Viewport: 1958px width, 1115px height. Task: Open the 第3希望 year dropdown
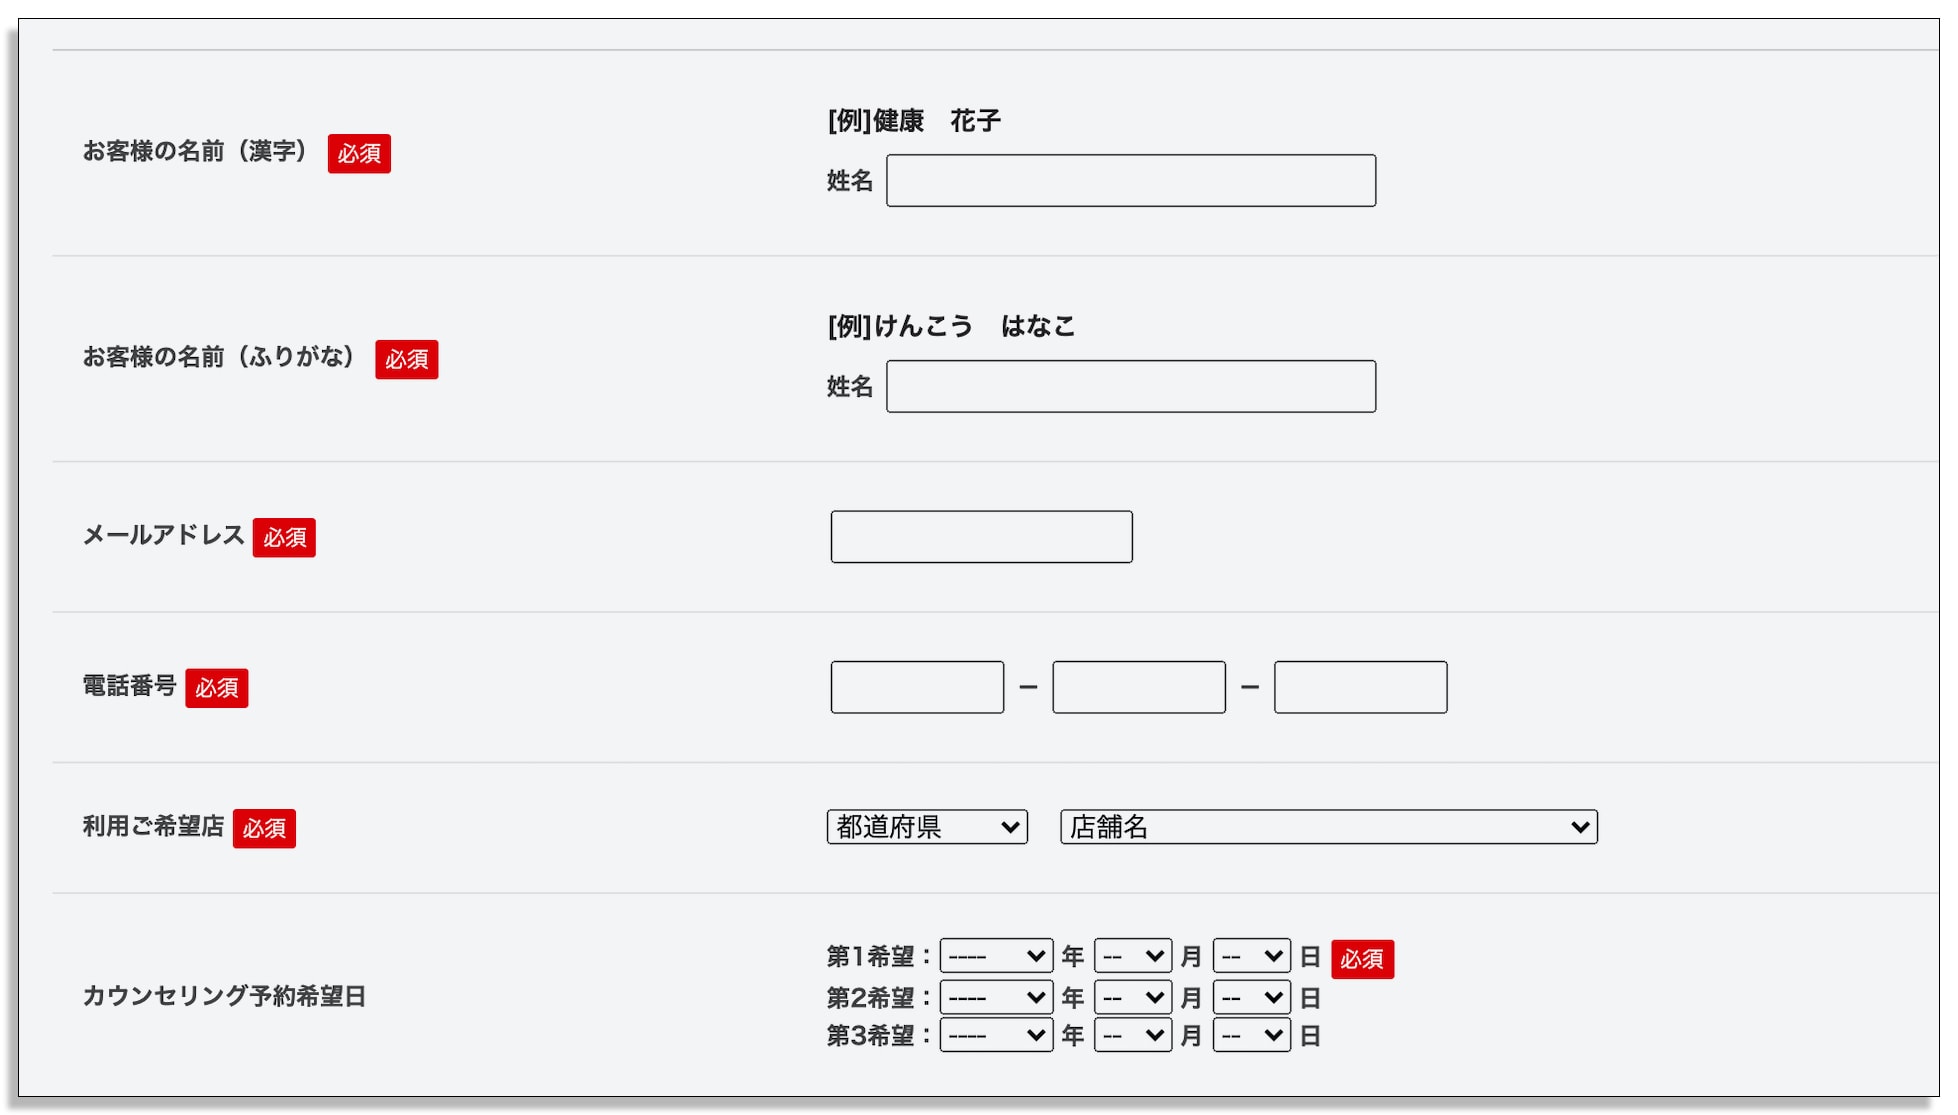[x=996, y=1035]
